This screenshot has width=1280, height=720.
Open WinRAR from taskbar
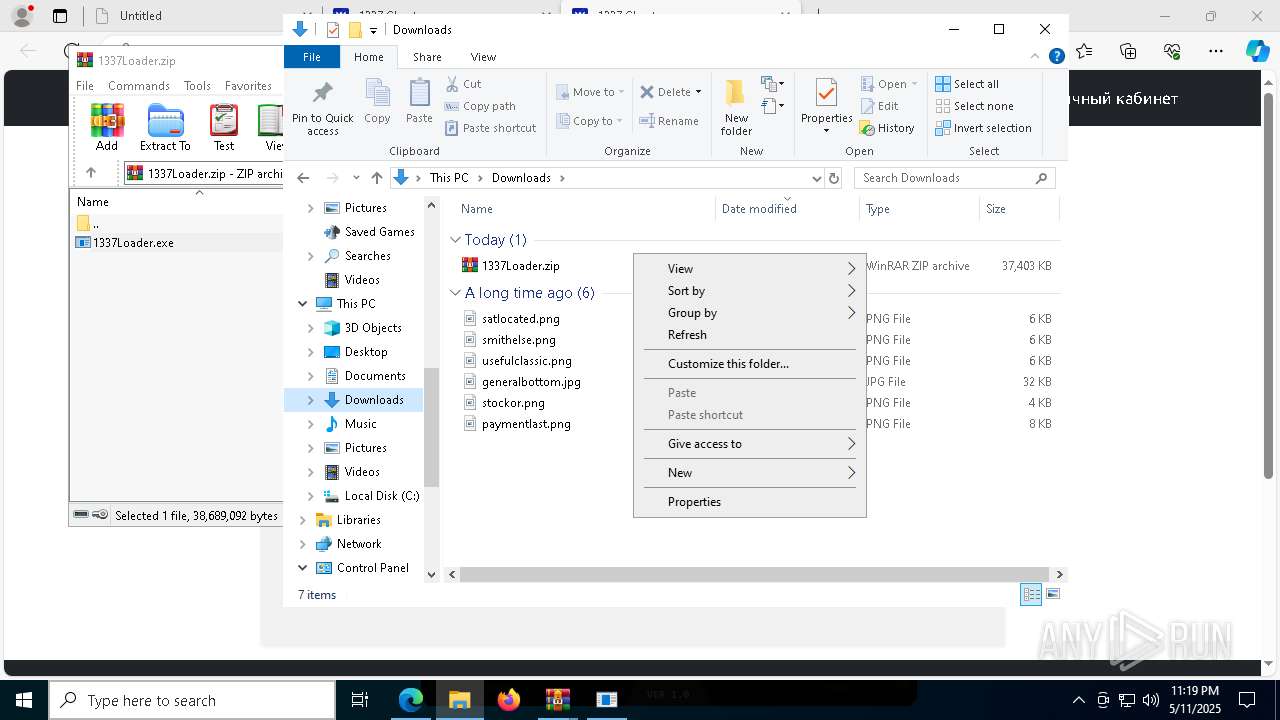(558, 700)
